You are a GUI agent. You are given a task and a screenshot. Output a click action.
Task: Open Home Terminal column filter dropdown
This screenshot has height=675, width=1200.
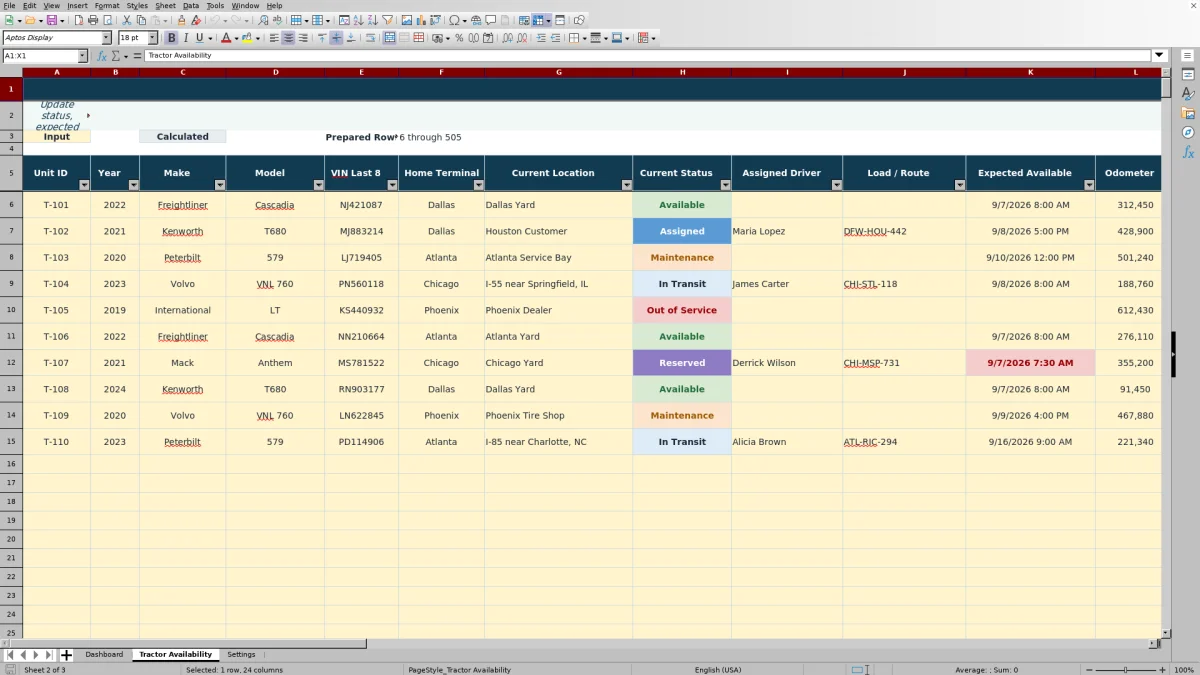point(478,185)
